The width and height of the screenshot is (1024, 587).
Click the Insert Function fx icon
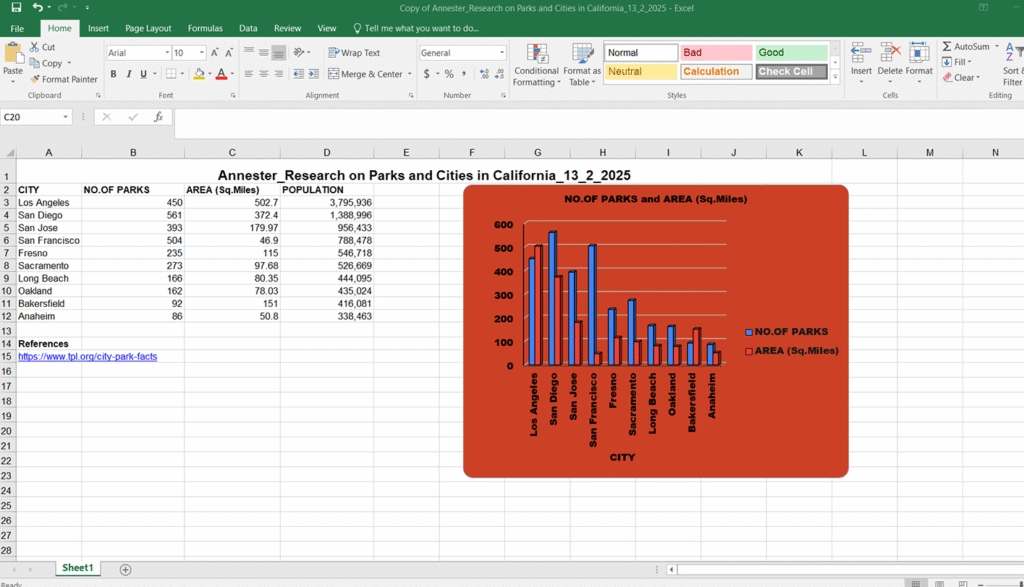coord(158,117)
